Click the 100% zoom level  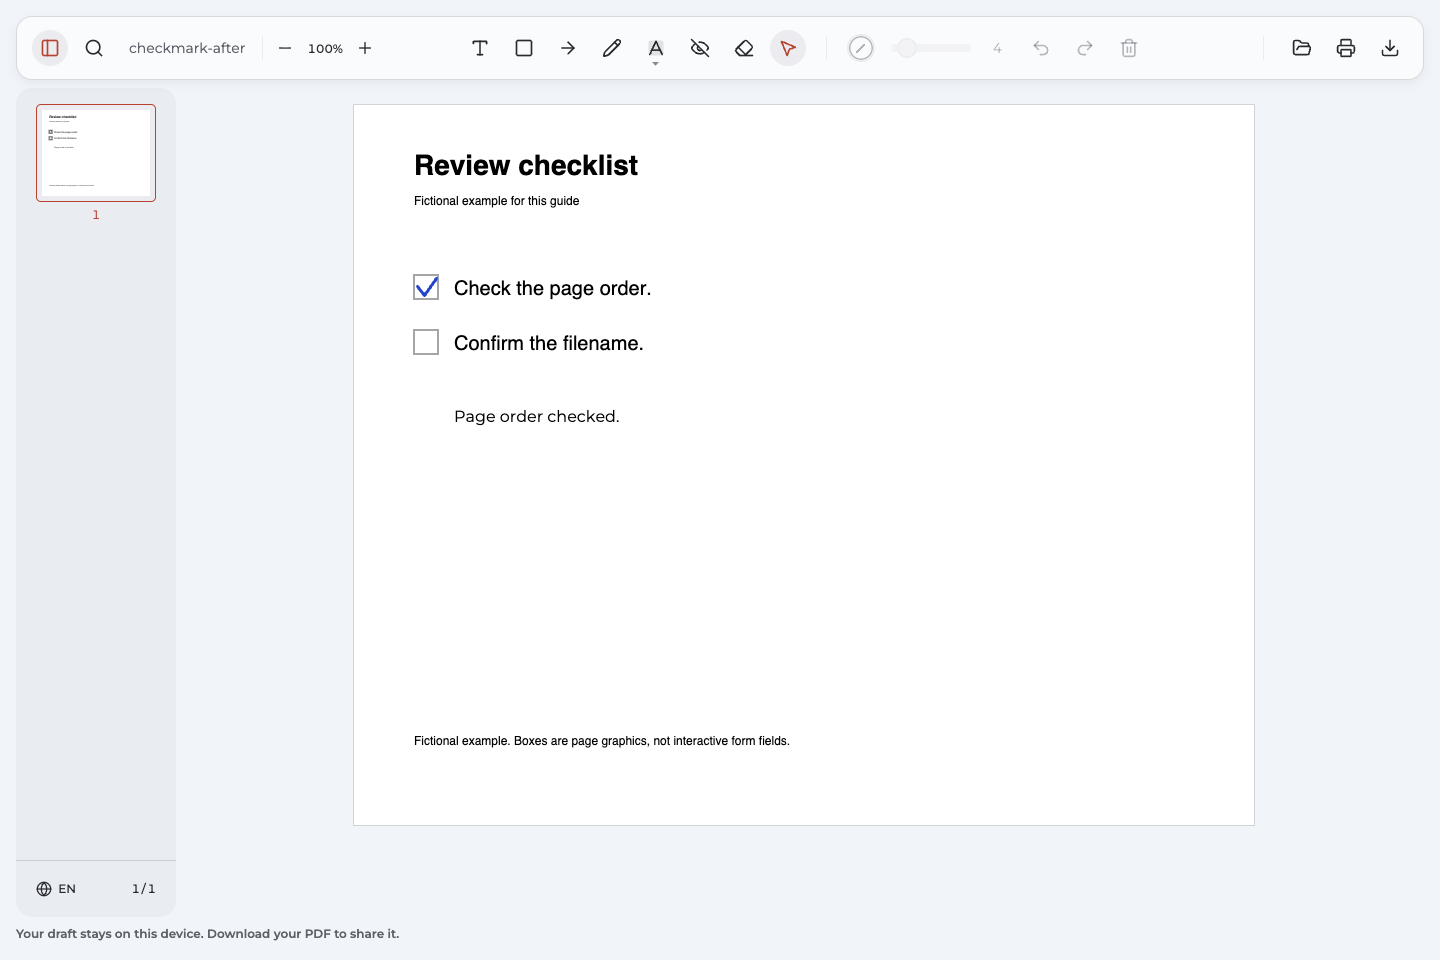pos(325,48)
